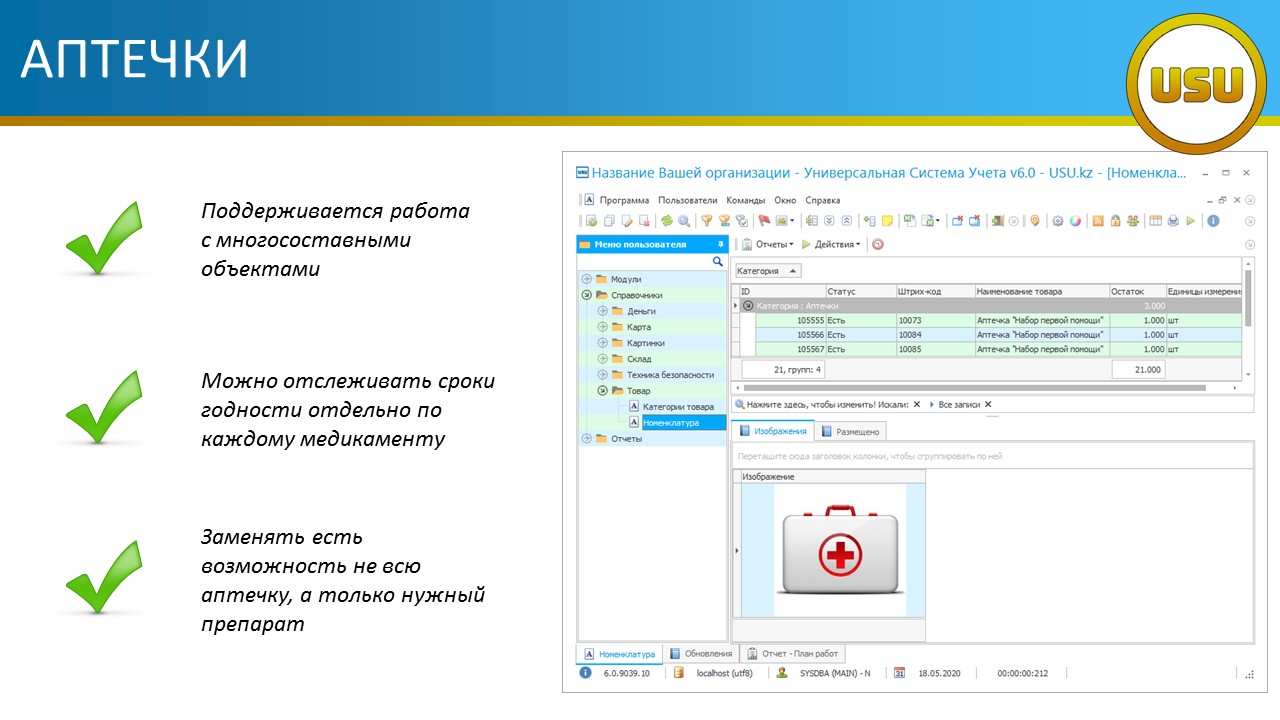Click the red circular icon beside Действия
The image size is (1280, 720).
[x=878, y=244]
